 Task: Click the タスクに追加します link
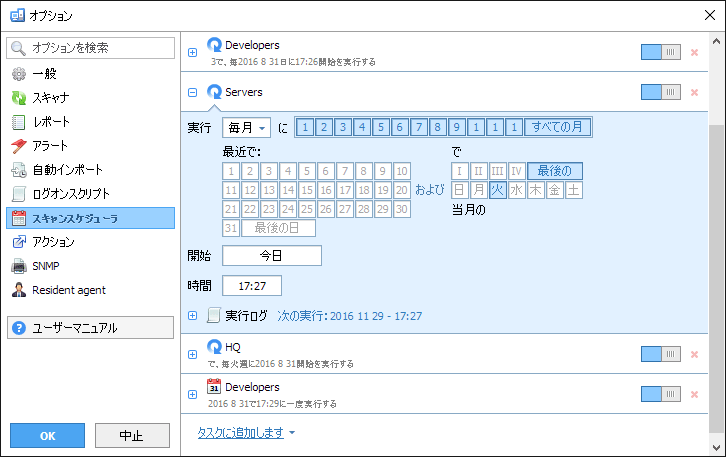pos(241,432)
